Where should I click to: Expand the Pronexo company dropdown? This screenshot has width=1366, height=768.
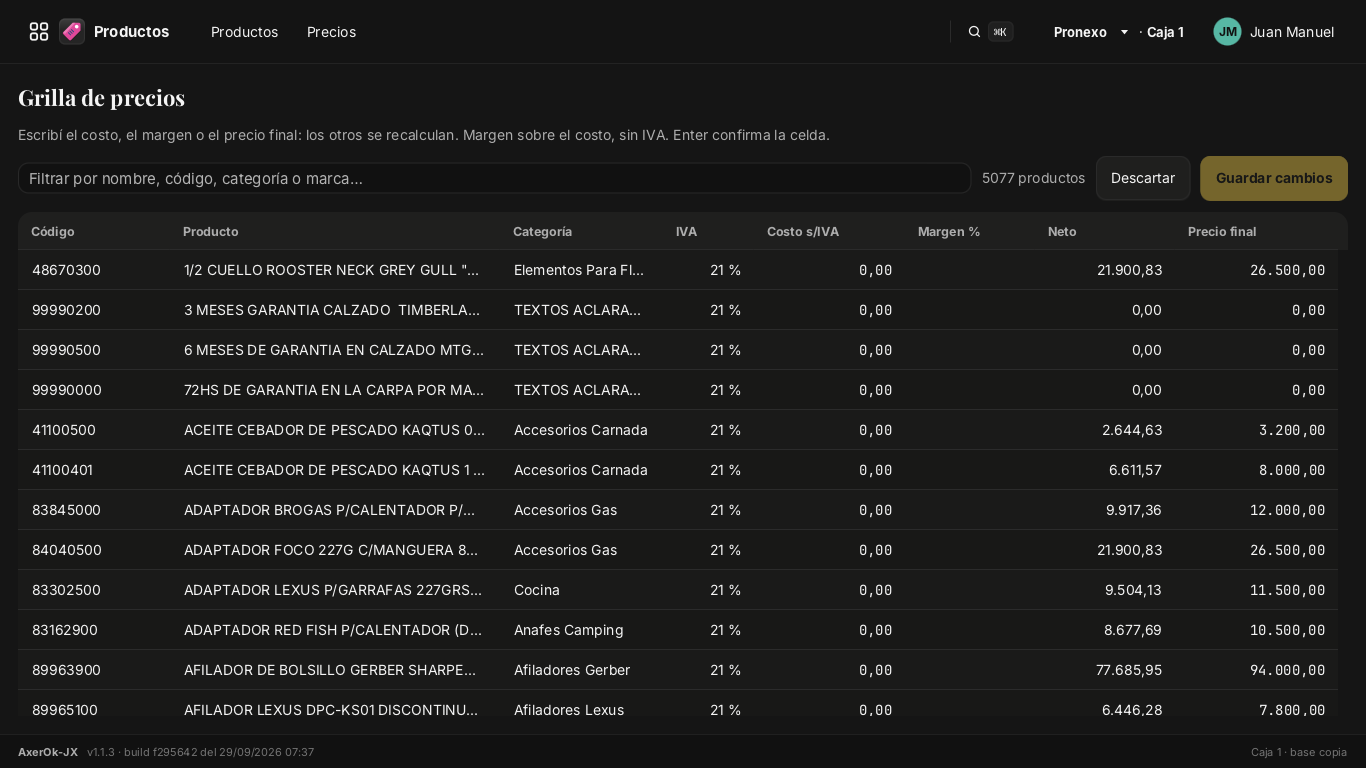(1091, 32)
